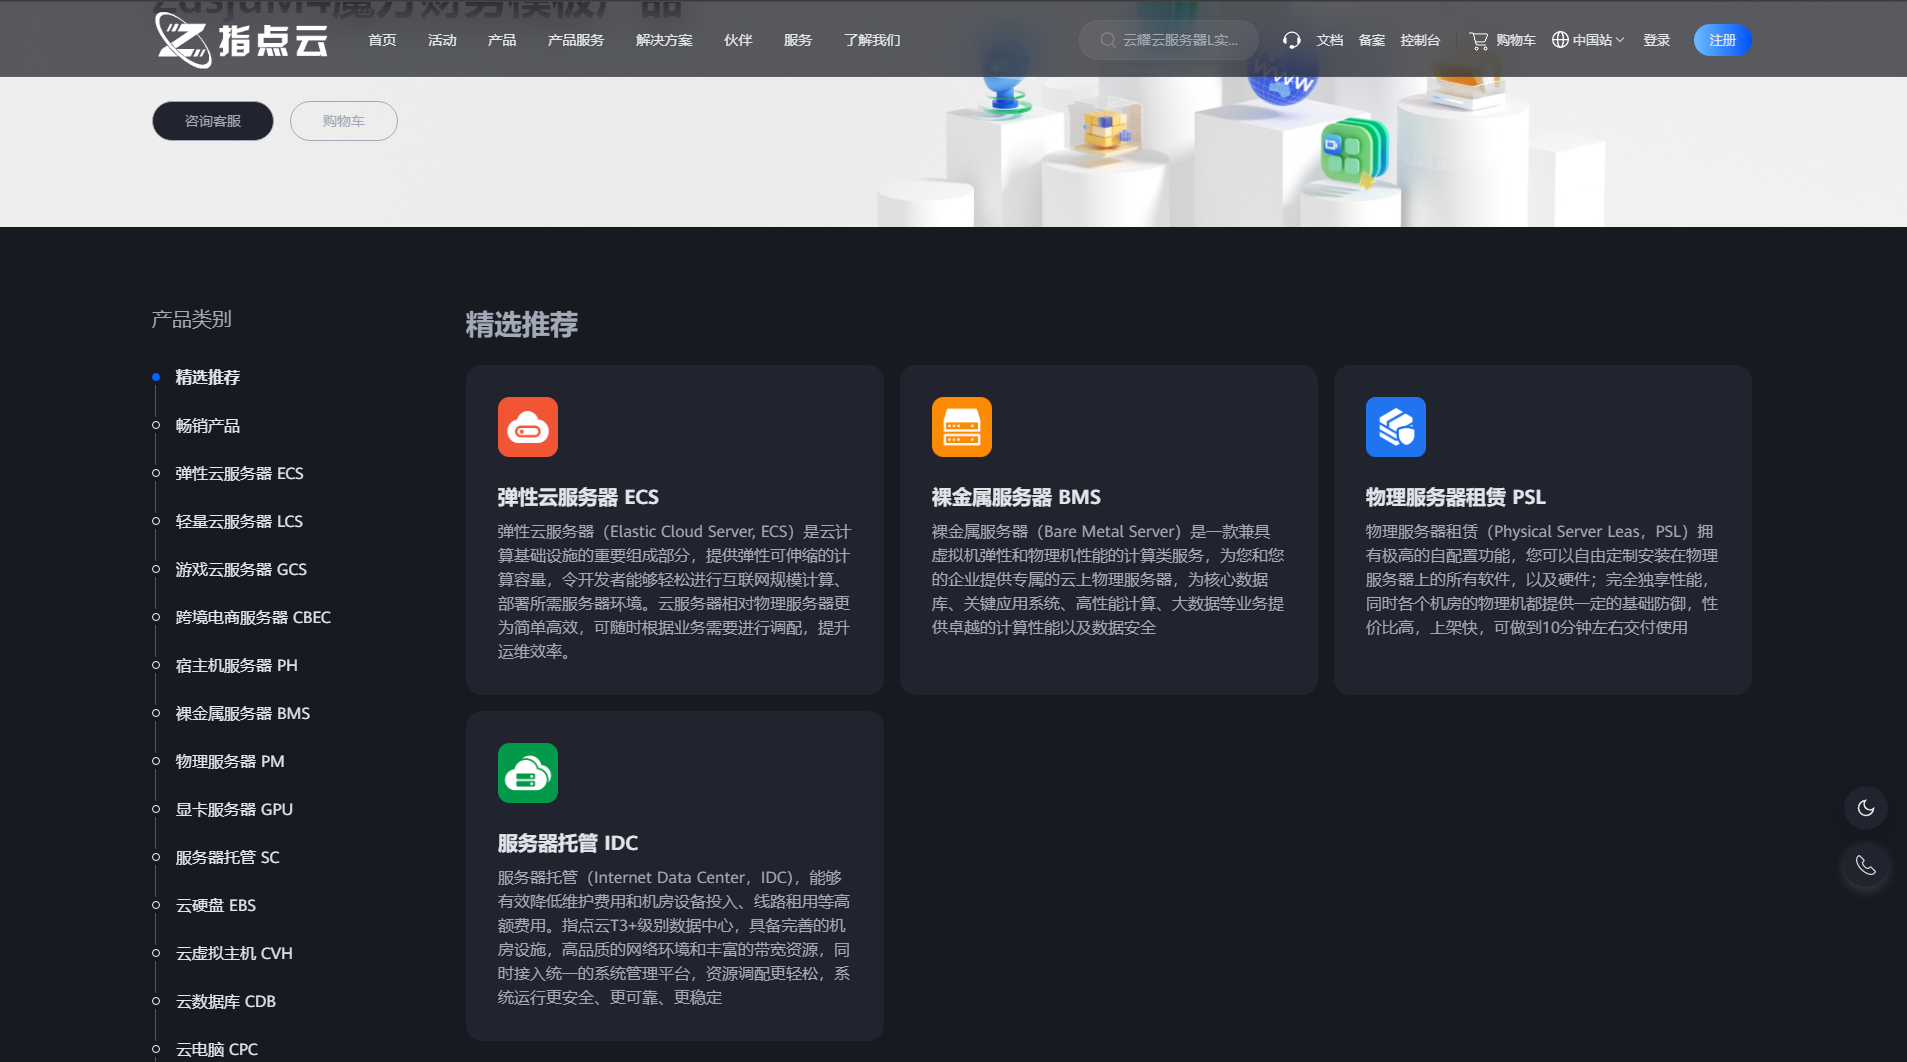Select 显卡服务器 GPU category

coord(234,809)
